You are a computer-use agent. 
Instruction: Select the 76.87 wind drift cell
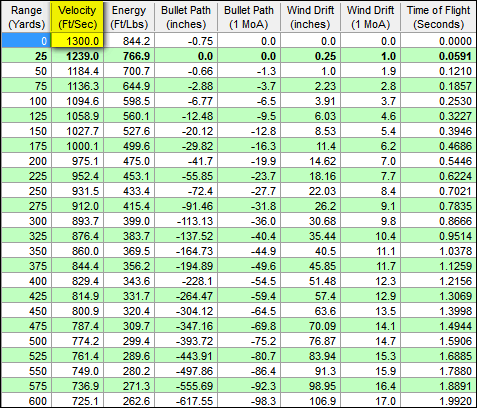pyautogui.click(x=310, y=341)
